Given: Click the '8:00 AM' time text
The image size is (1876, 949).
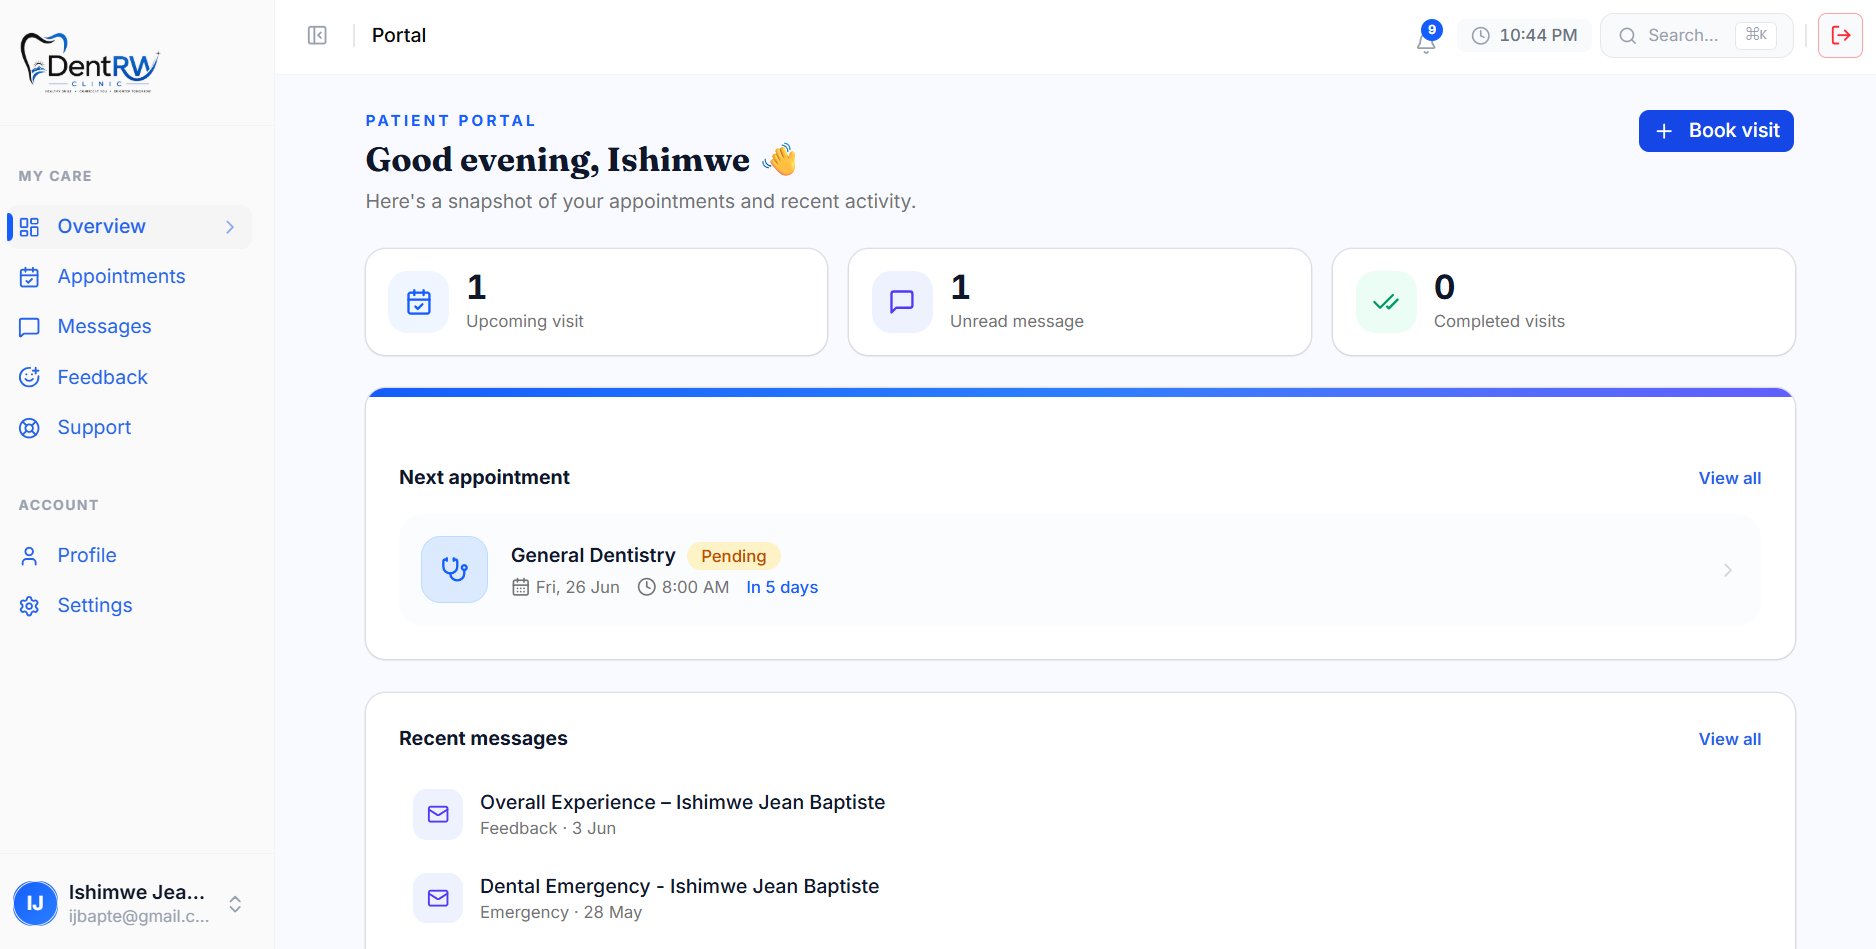Looking at the screenshot, I should tap(695, 587).
